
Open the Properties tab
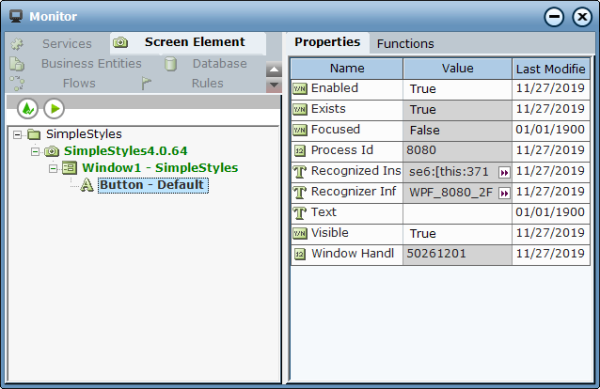pos(328,42)
